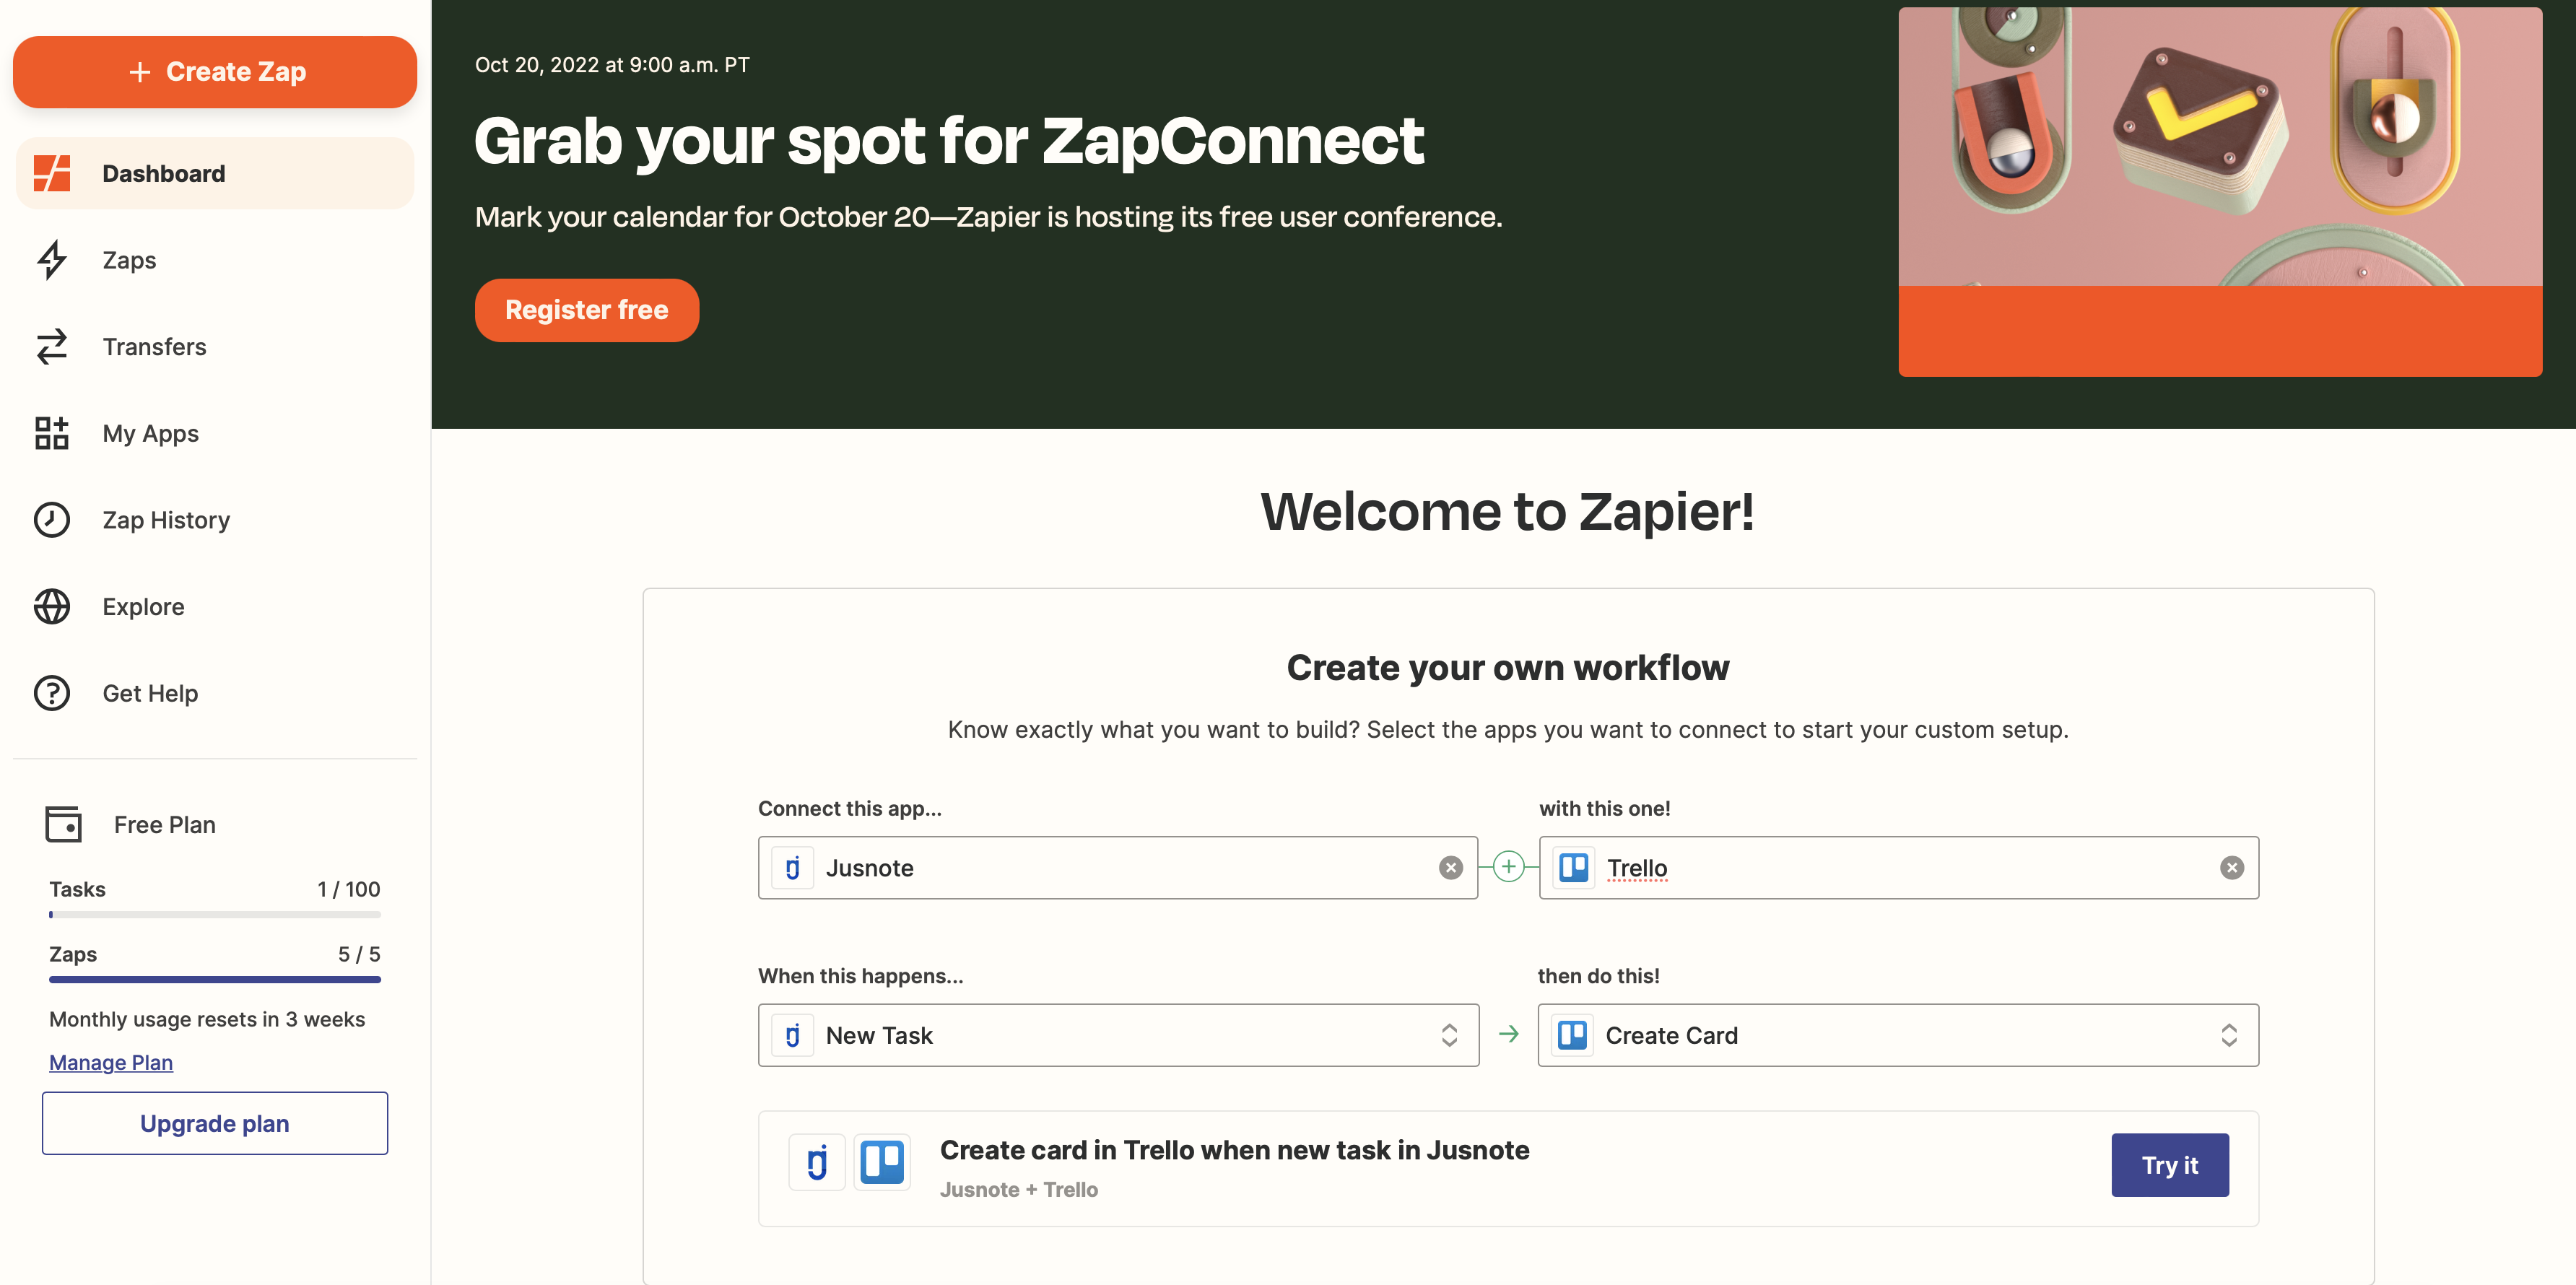2576x1285 pixels.
Task: Click the Zaps usage progress bar
Action: tap(215, 980)
